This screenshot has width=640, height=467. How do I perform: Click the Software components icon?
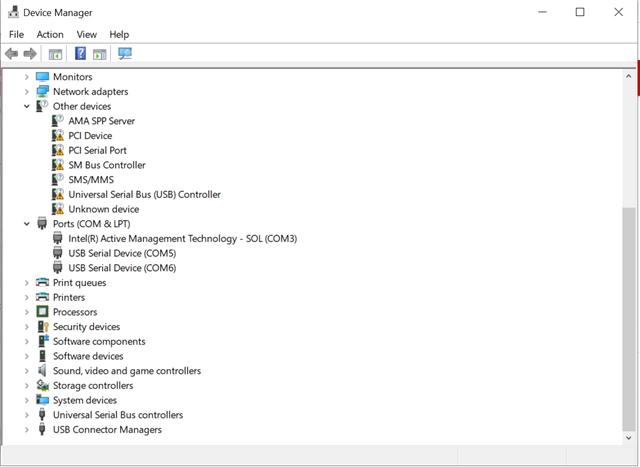click(43, 341)
